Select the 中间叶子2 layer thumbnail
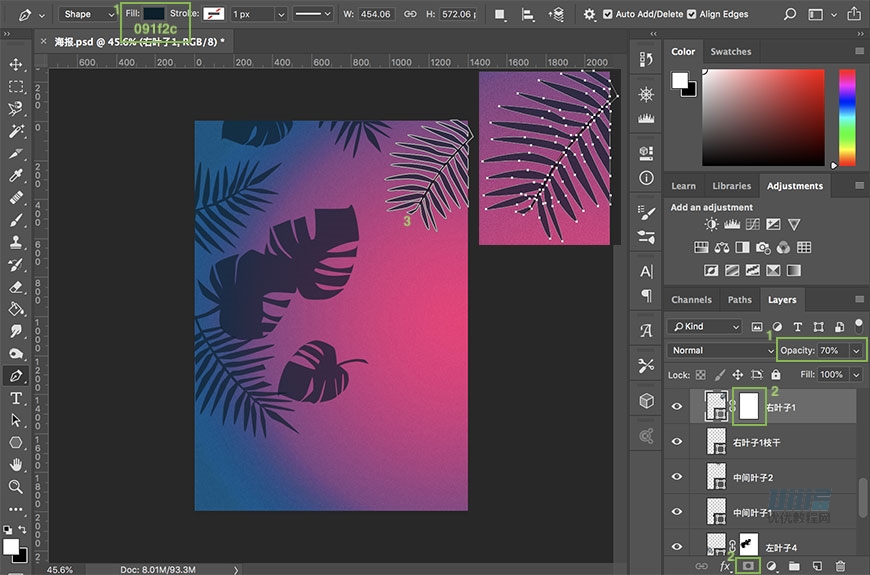870x575 pixels. coord(716,476)
